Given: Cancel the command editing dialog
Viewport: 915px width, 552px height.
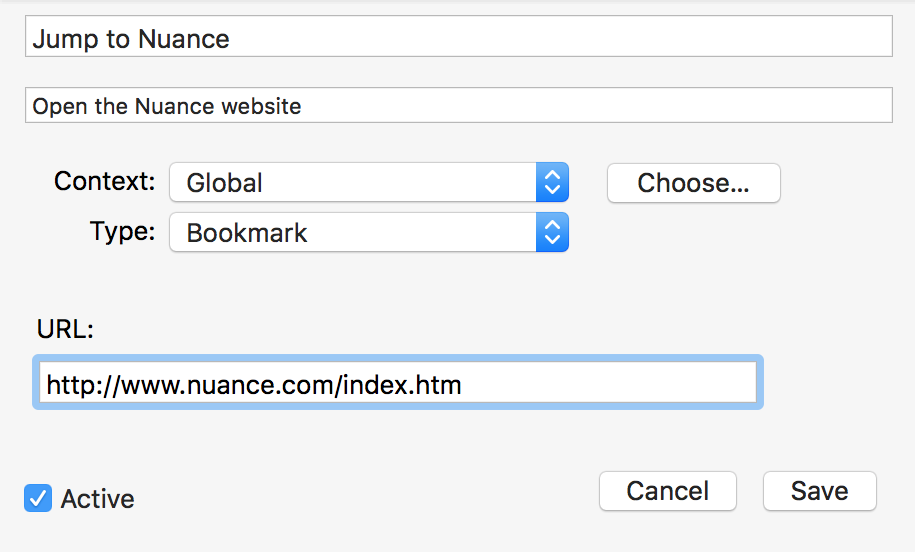Looking at the screenshot, I should click(668, 491).
